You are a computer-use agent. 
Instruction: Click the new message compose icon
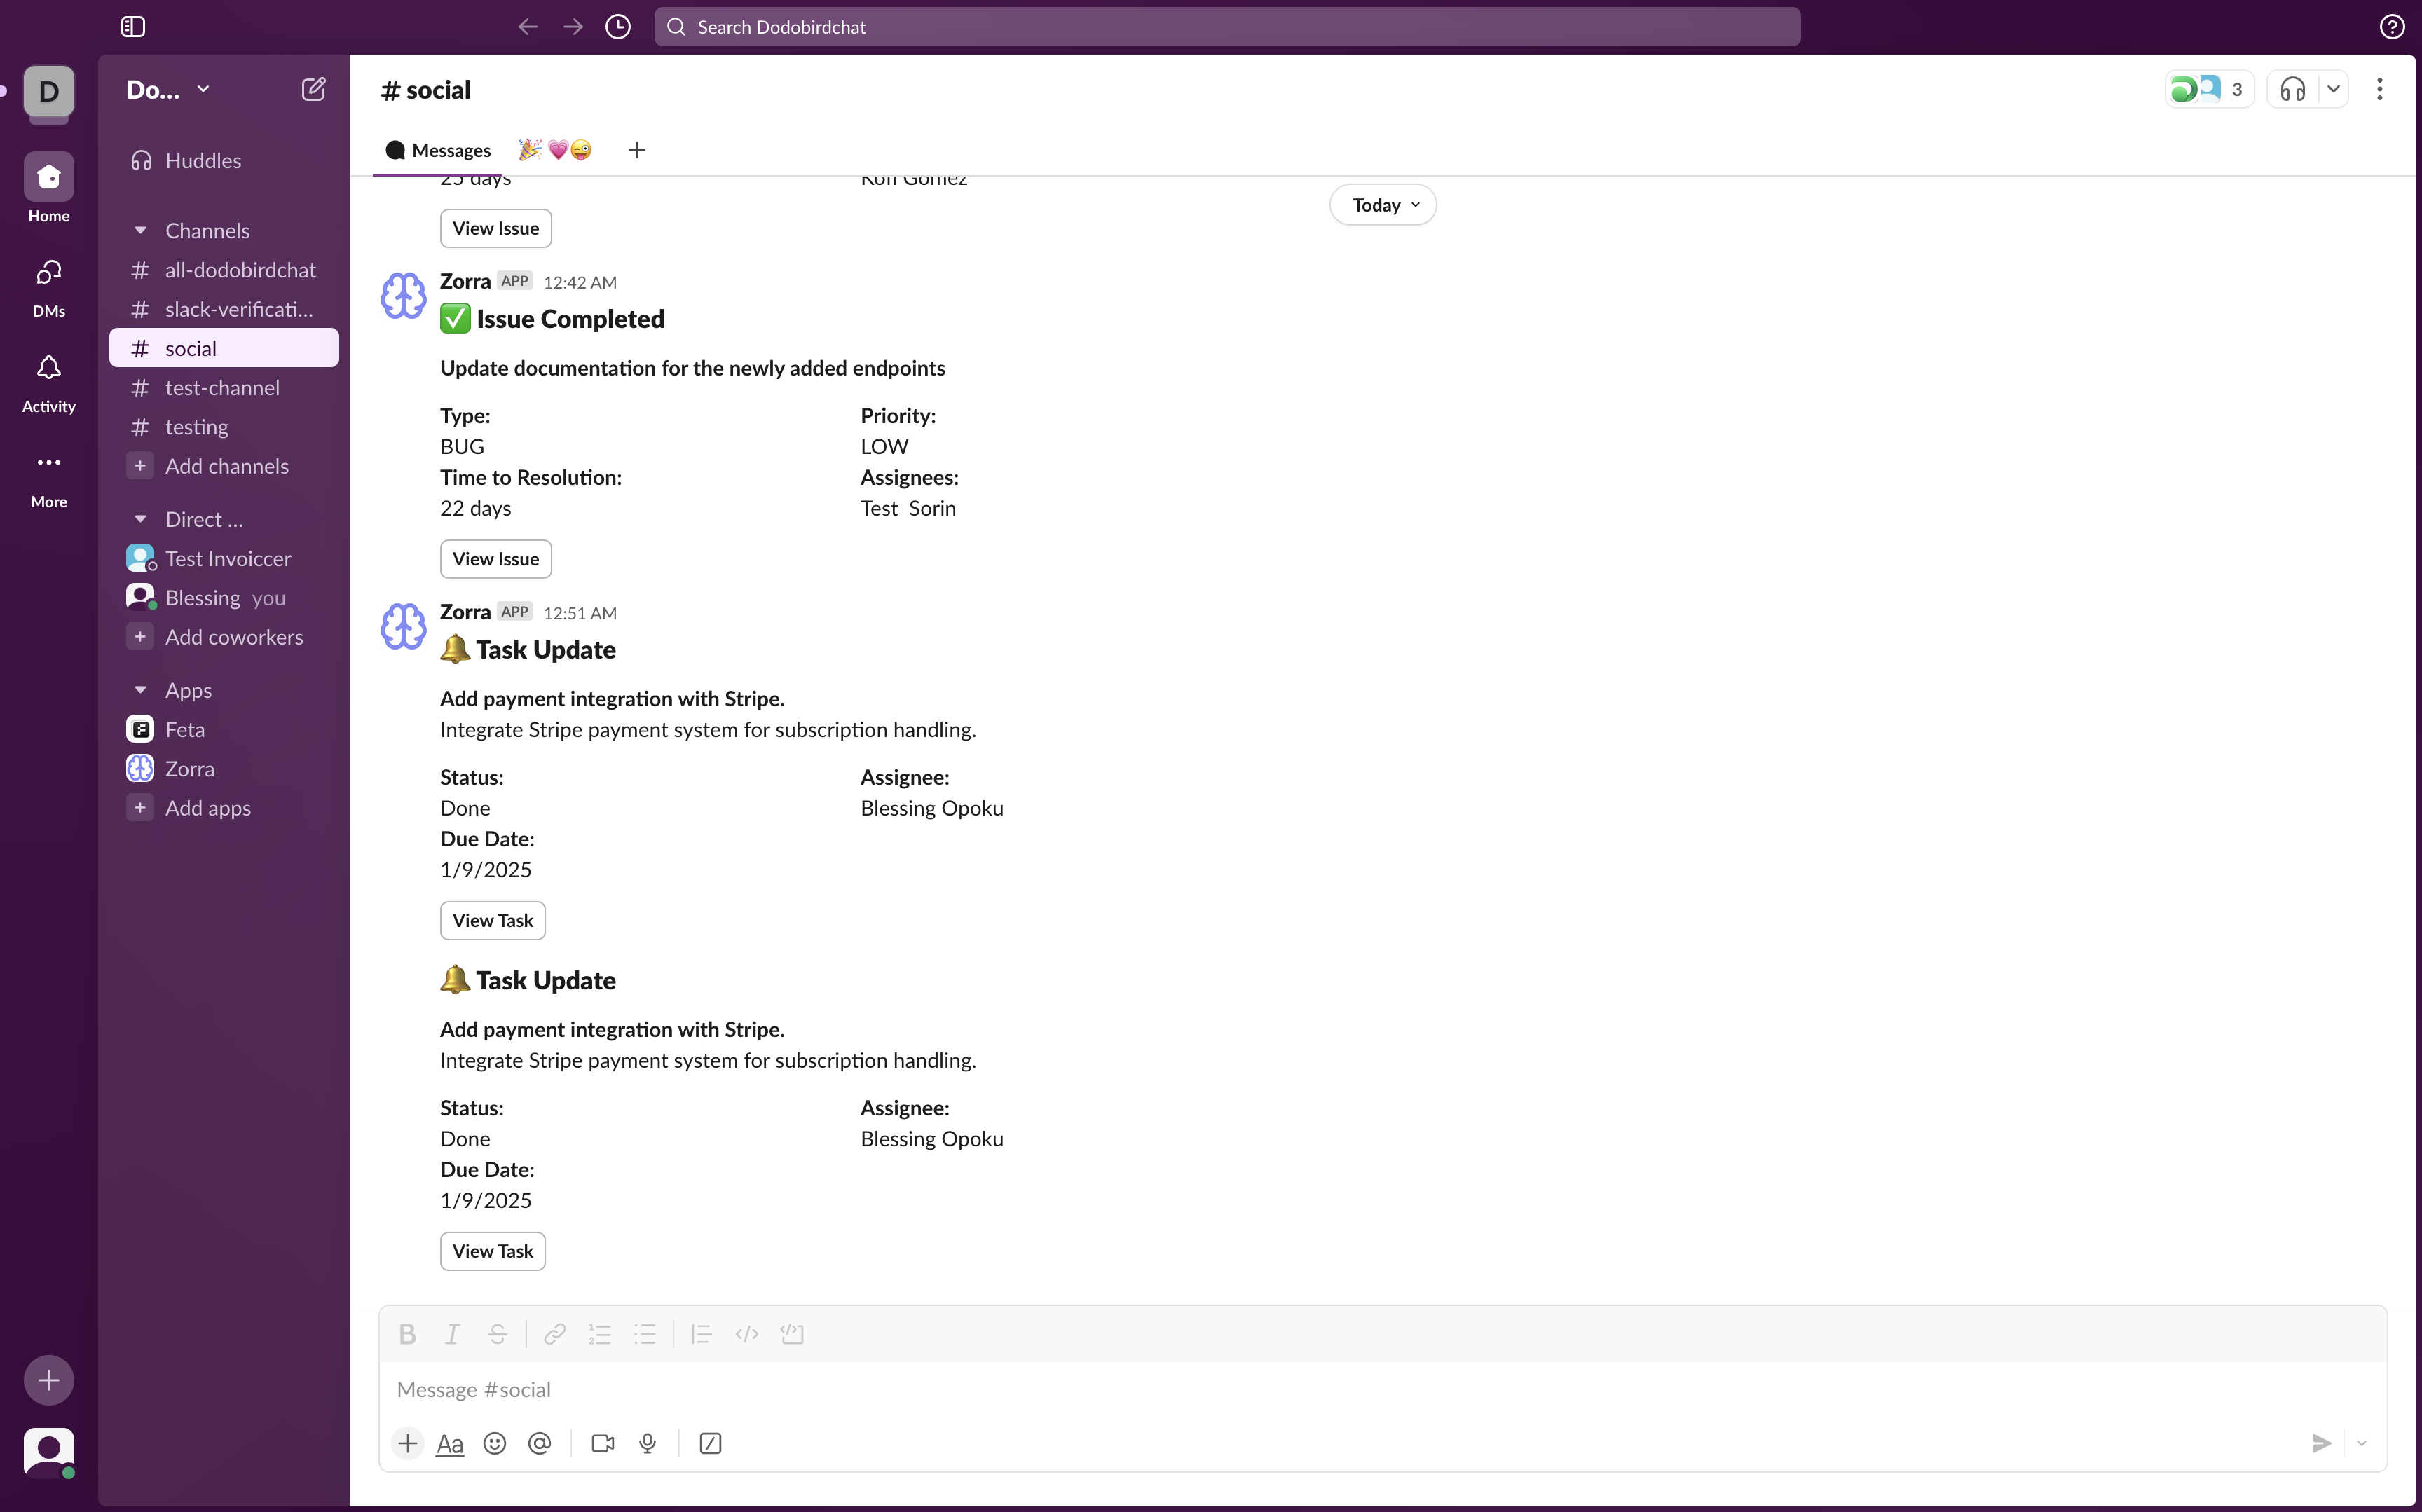[313, 90]
